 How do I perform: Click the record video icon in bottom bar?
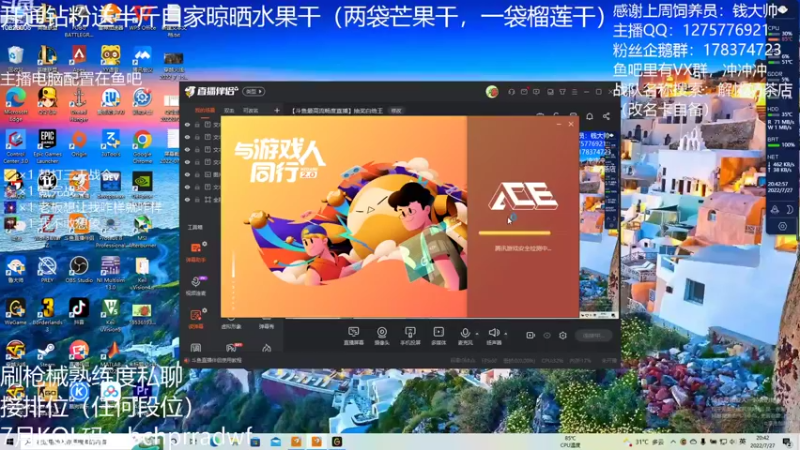(531, 335)
